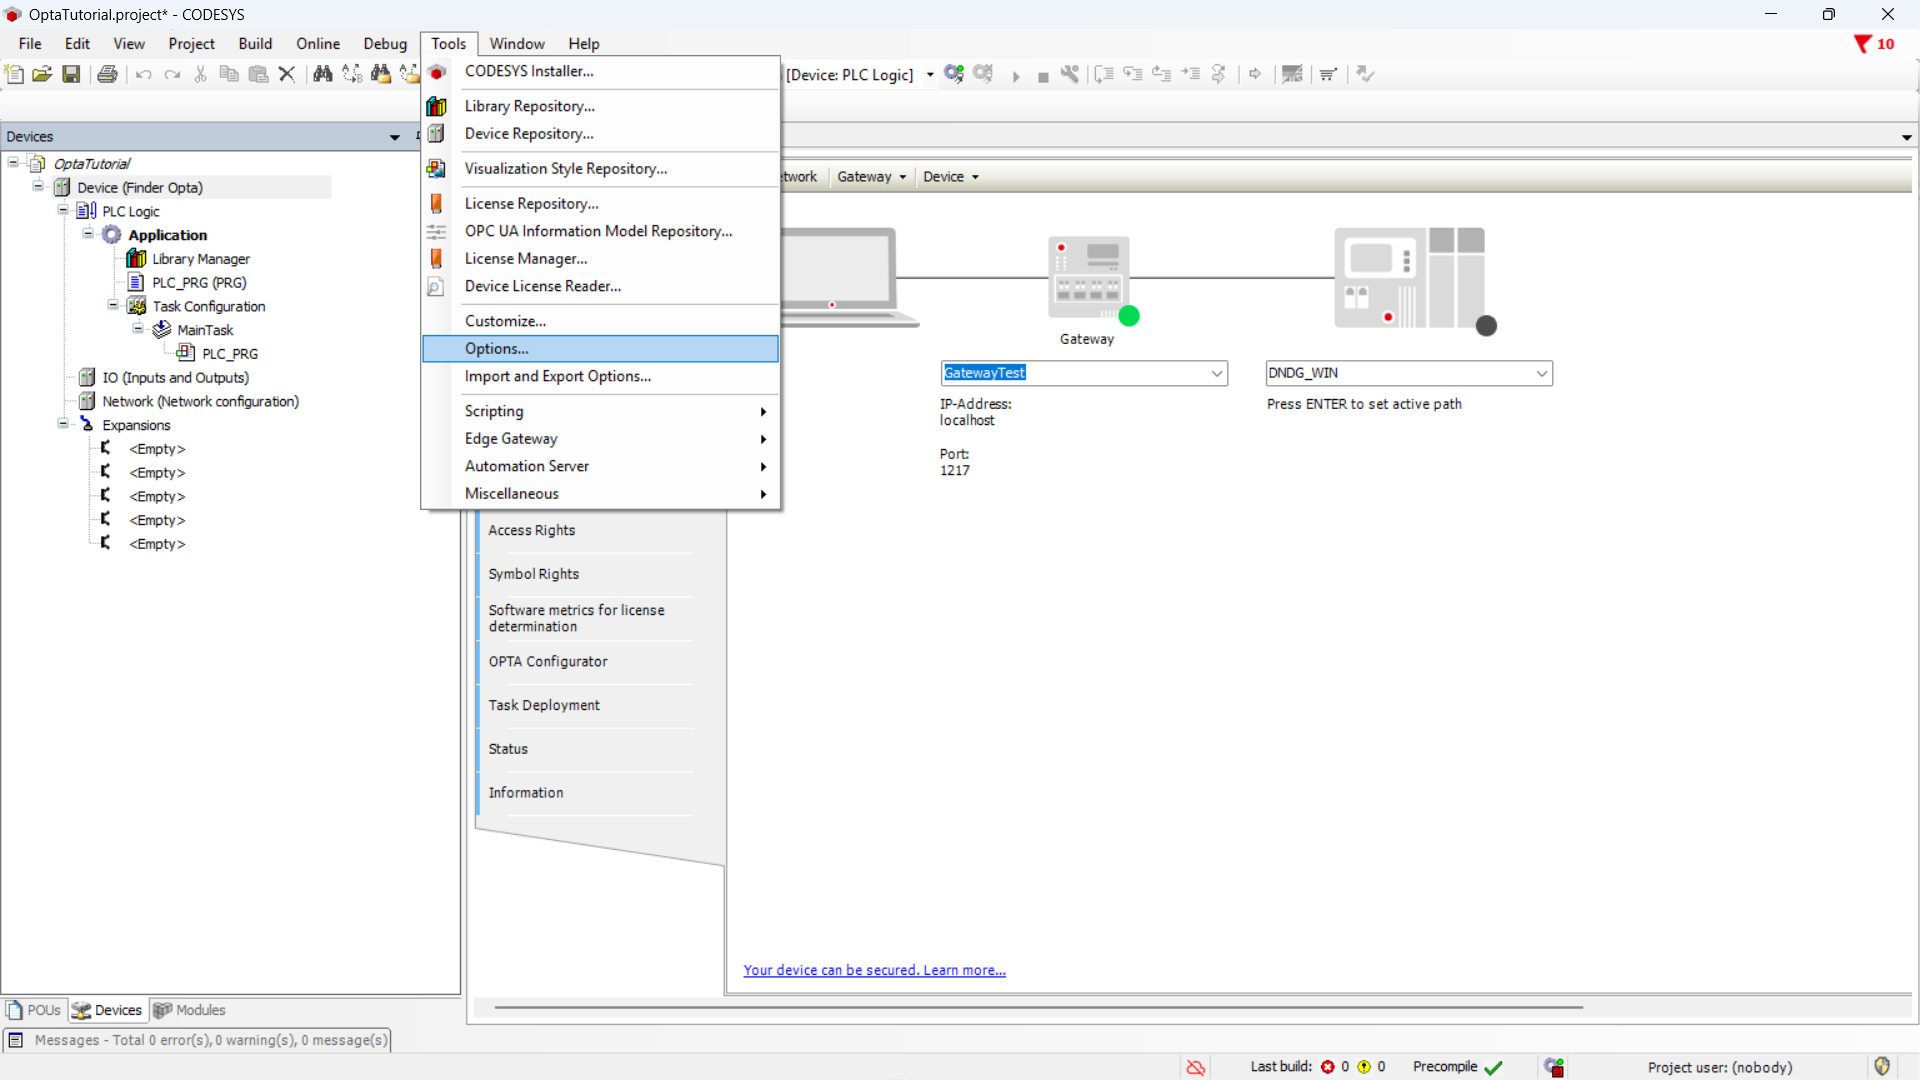This screenshot has width=1920, height=1080.
Task: Open Library Repository... menu entry
Action: click(529, 106)
